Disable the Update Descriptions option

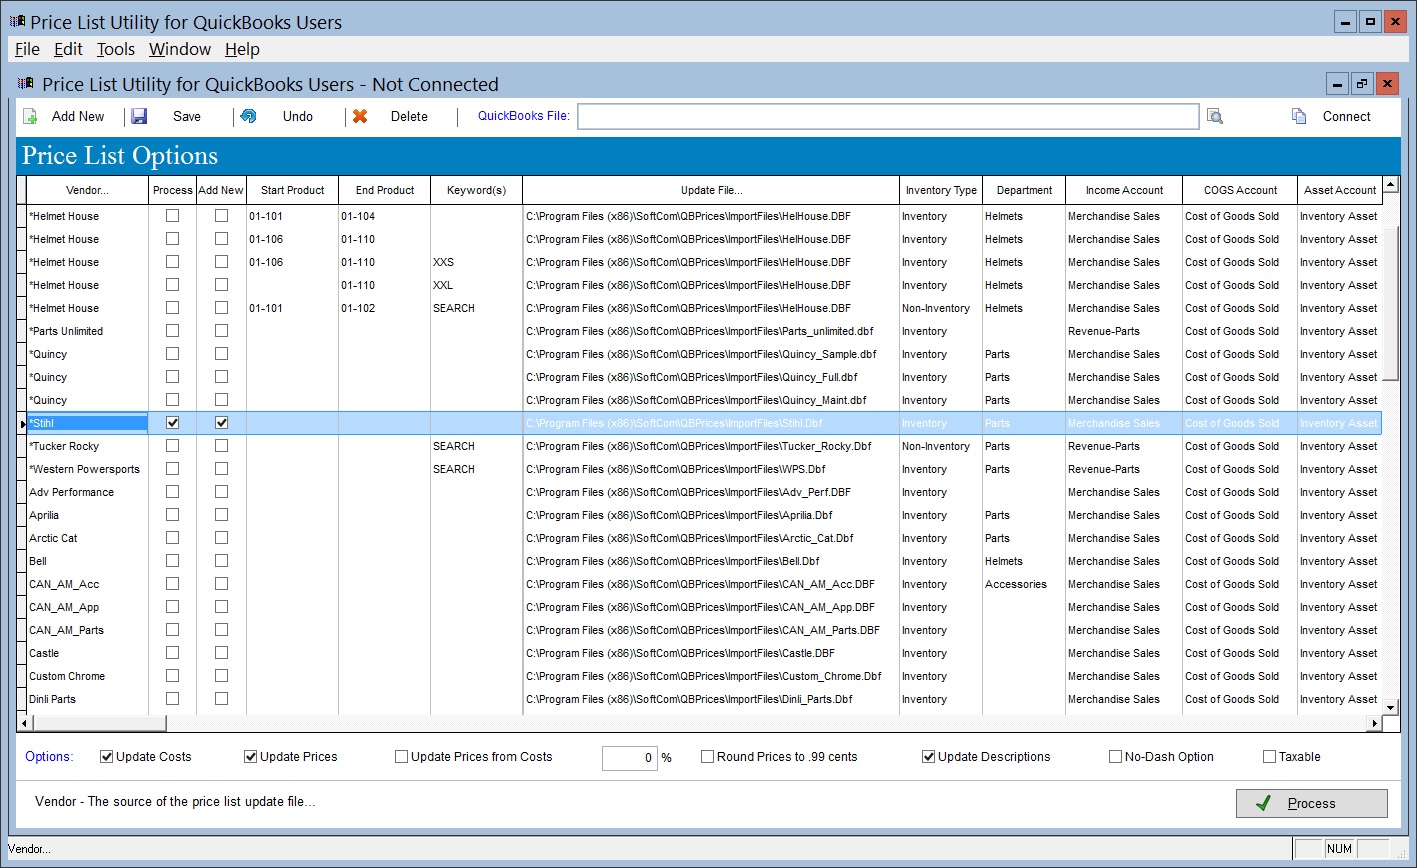pyautogui.click(x=928, y=756)
